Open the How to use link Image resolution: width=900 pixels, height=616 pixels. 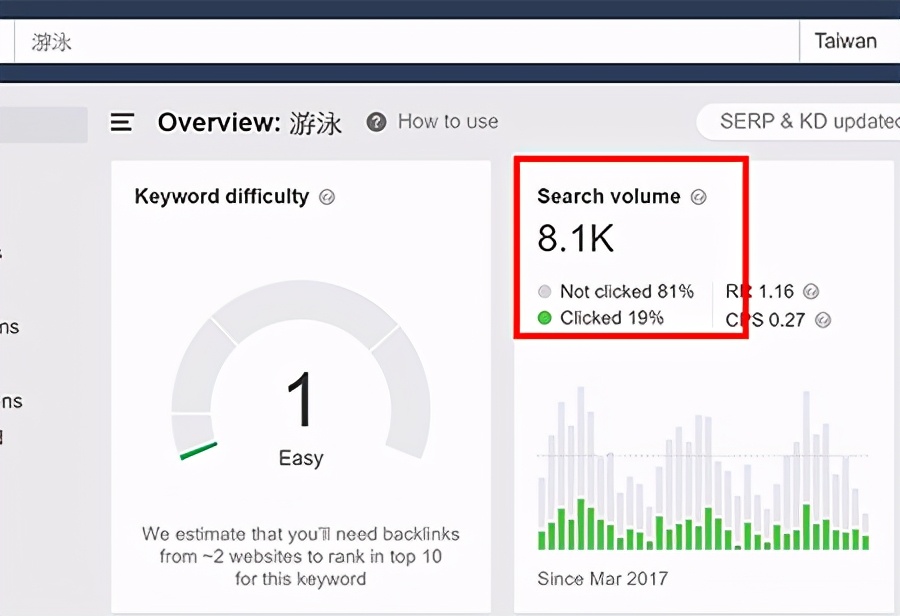click(x=448, y=122)
